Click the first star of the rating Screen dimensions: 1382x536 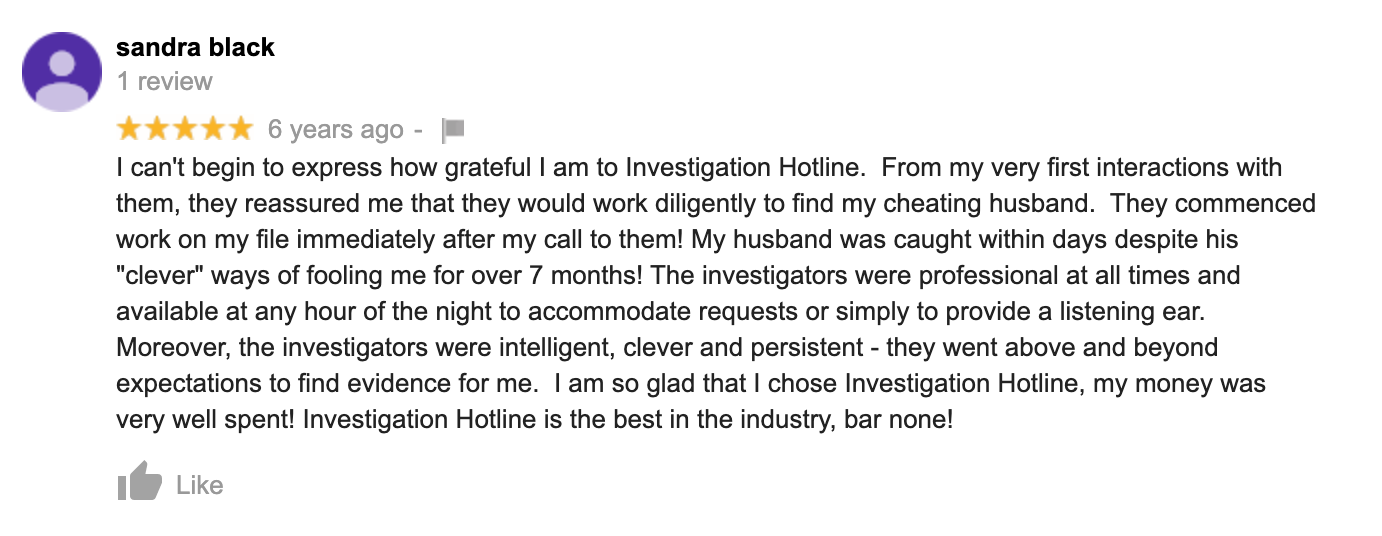(x=130, y=129)
